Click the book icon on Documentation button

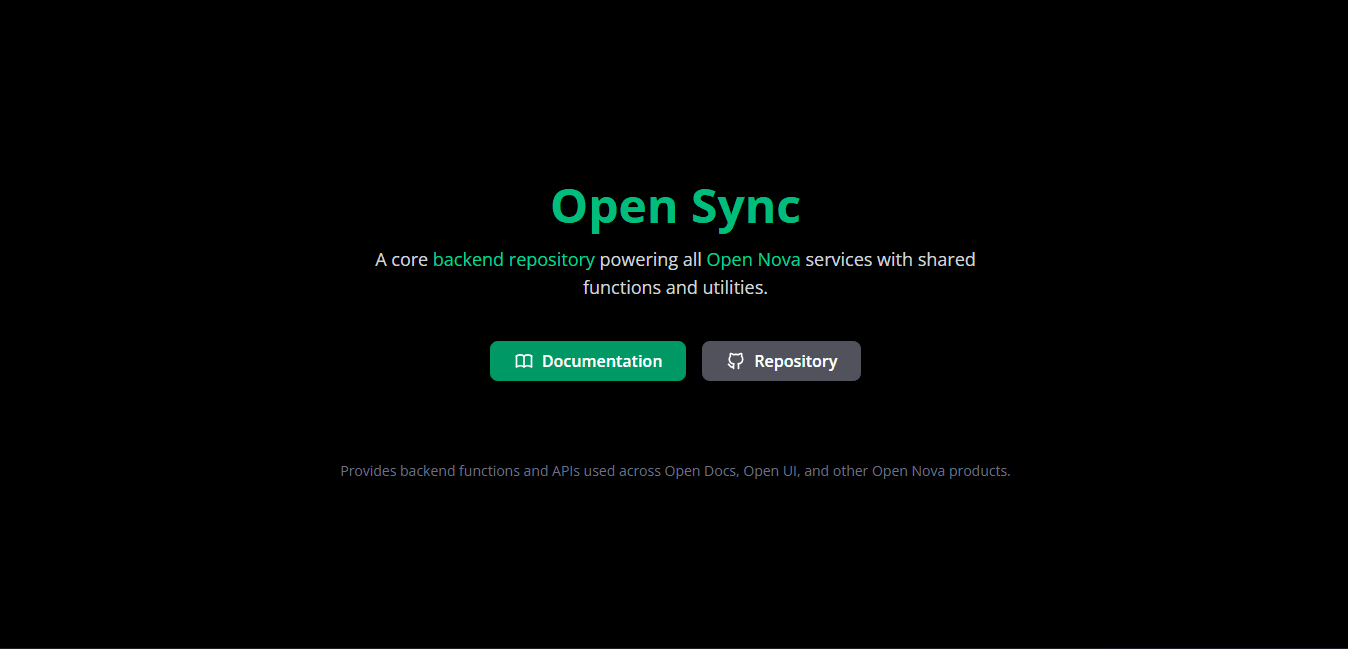[524, 361]
